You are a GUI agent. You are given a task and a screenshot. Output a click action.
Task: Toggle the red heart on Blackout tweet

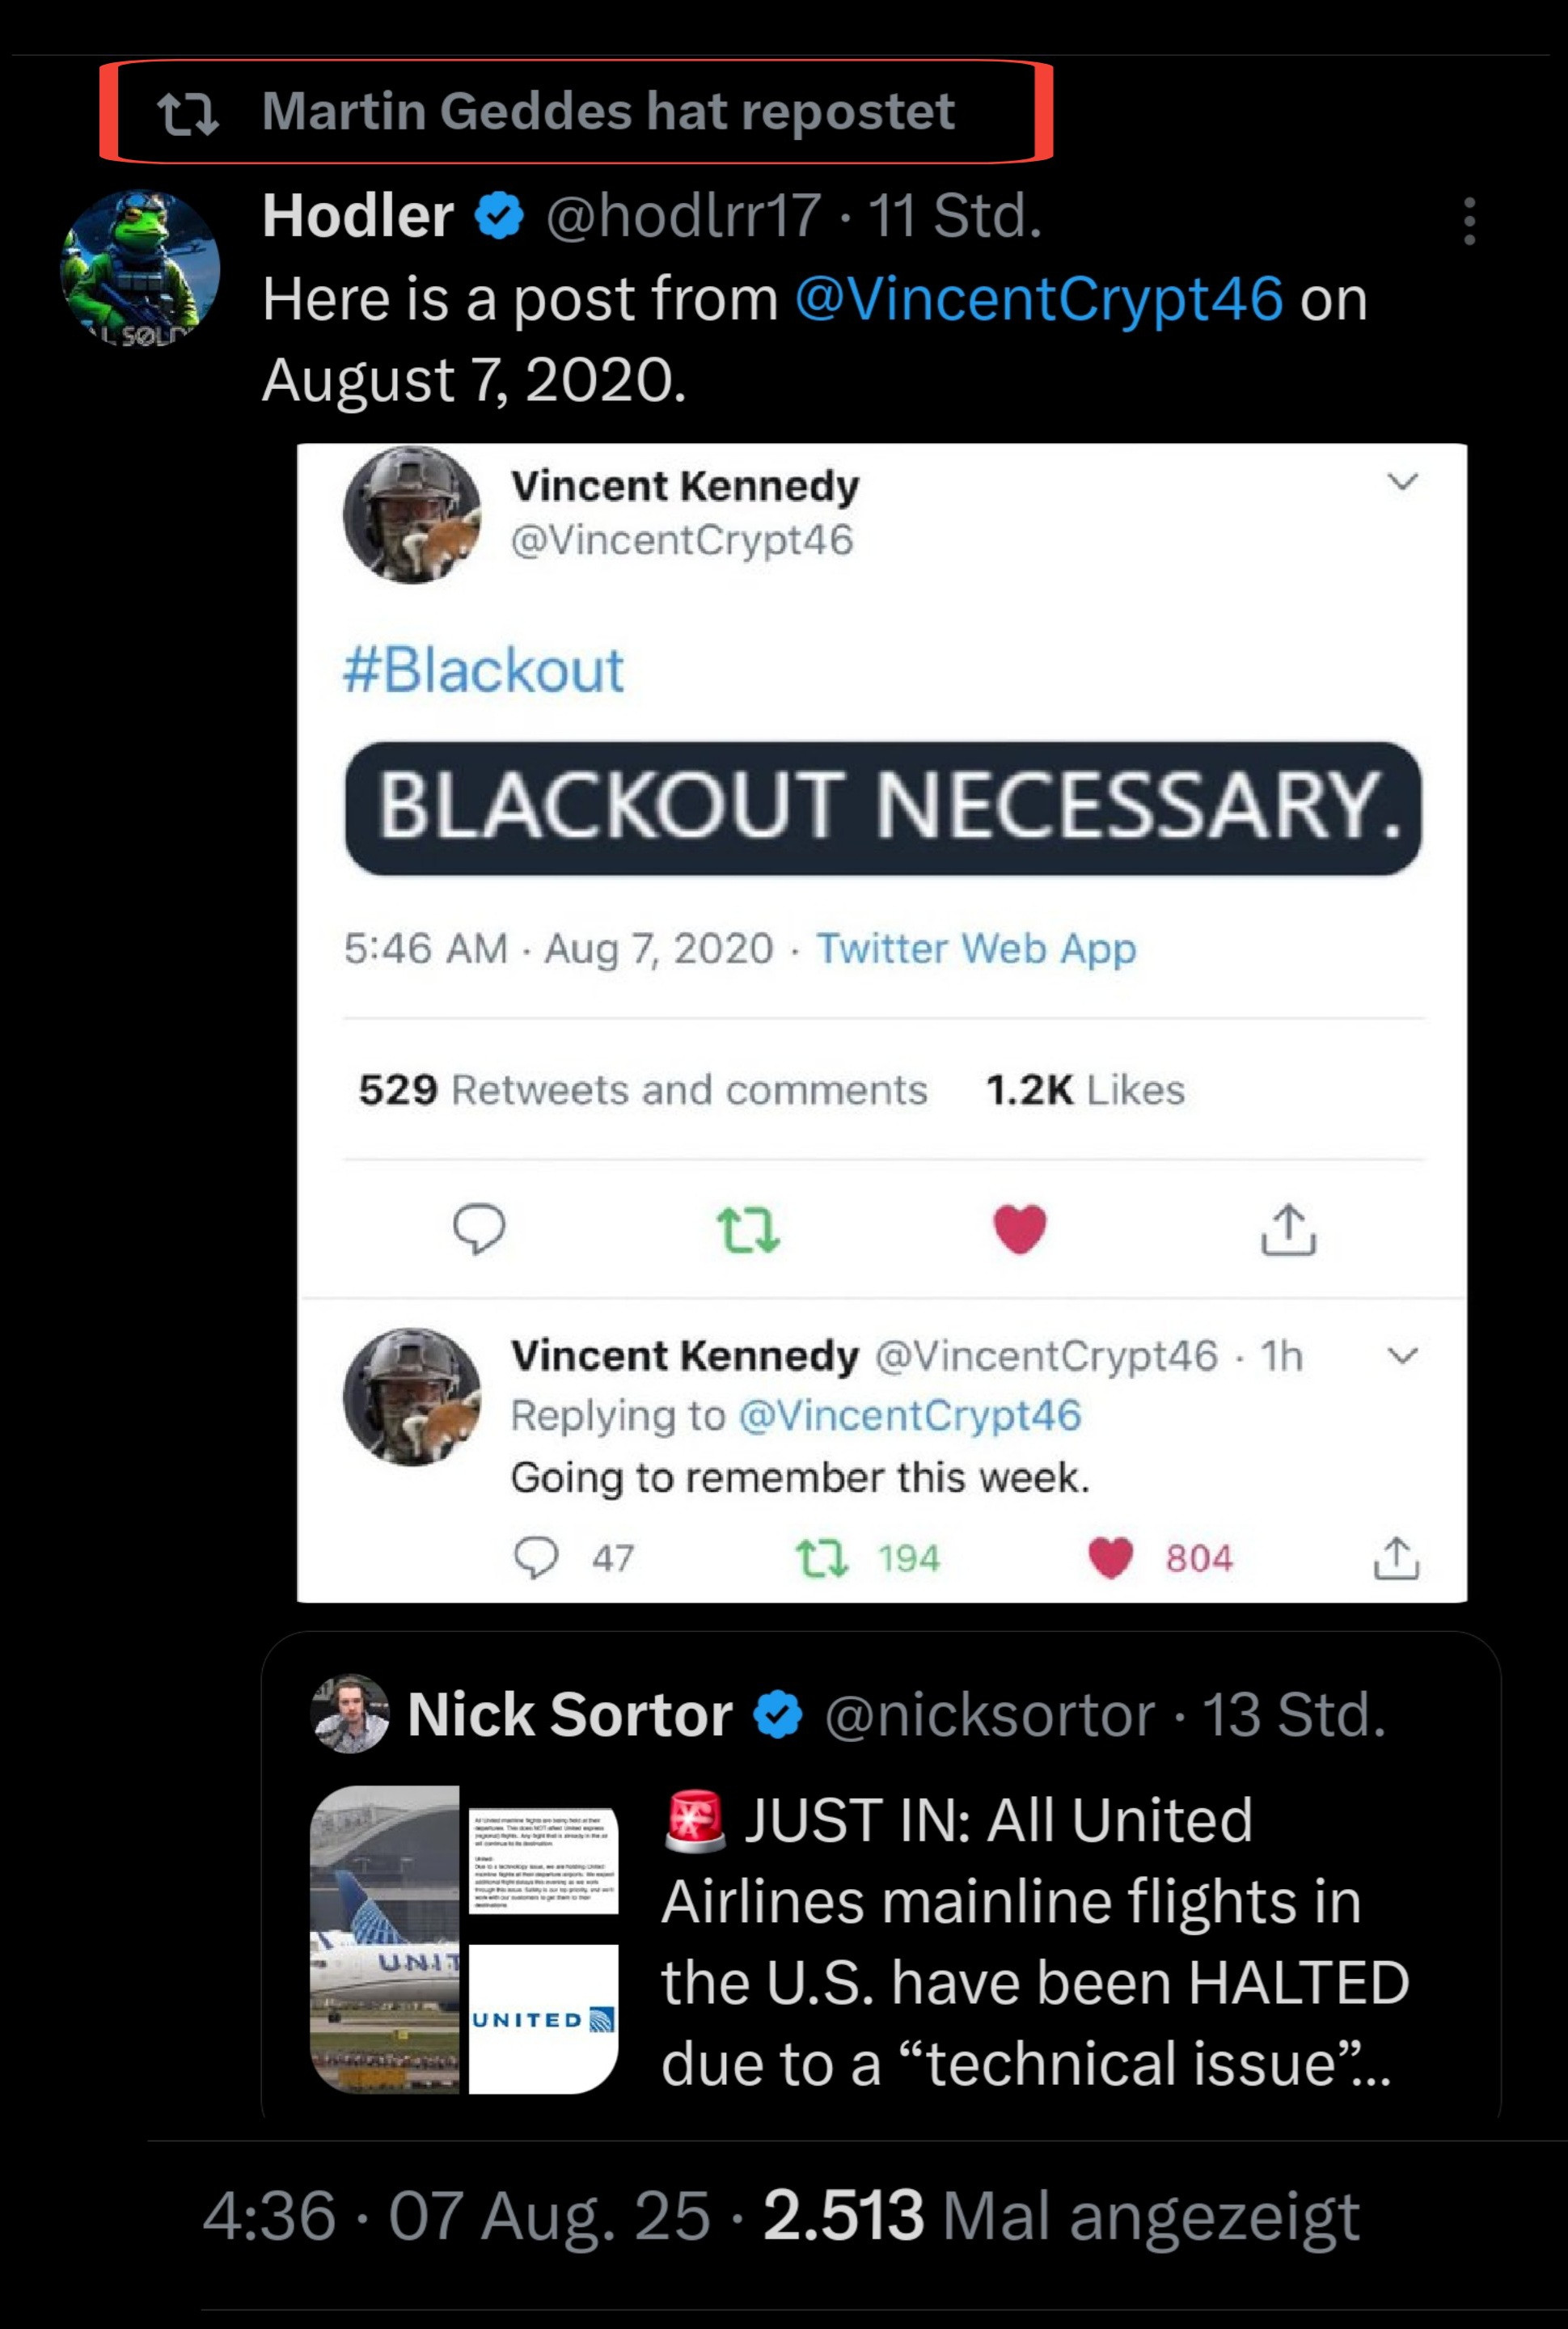click(1020, 1229)
